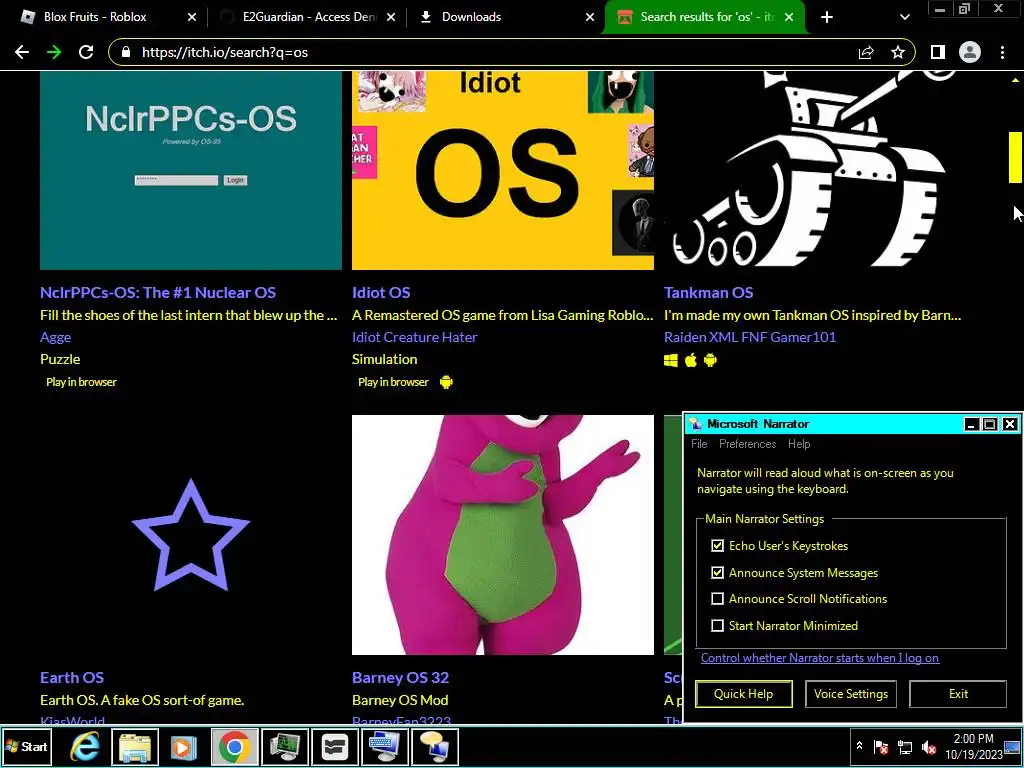Visit Idiot Creature Hater author page
1024x768 pixels.
pos(415,338)
